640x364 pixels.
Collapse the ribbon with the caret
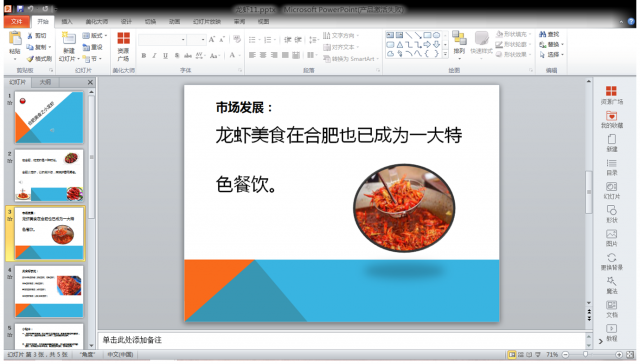(621, 22)
